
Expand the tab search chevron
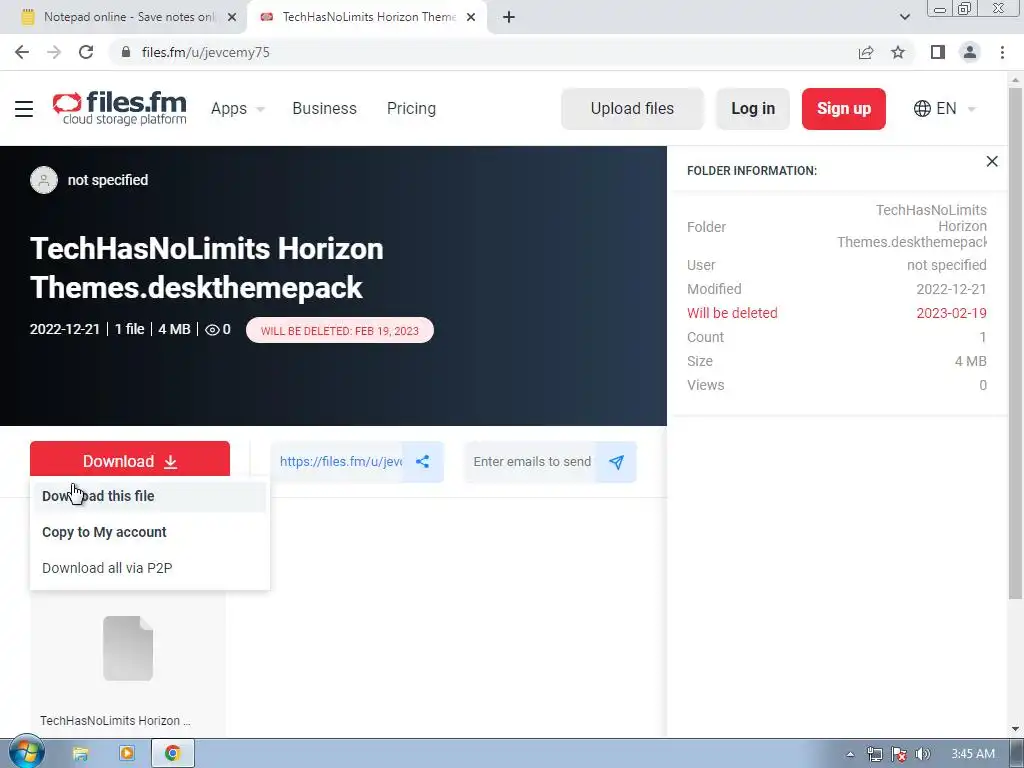pyautogui.click(x=904, y=17)
